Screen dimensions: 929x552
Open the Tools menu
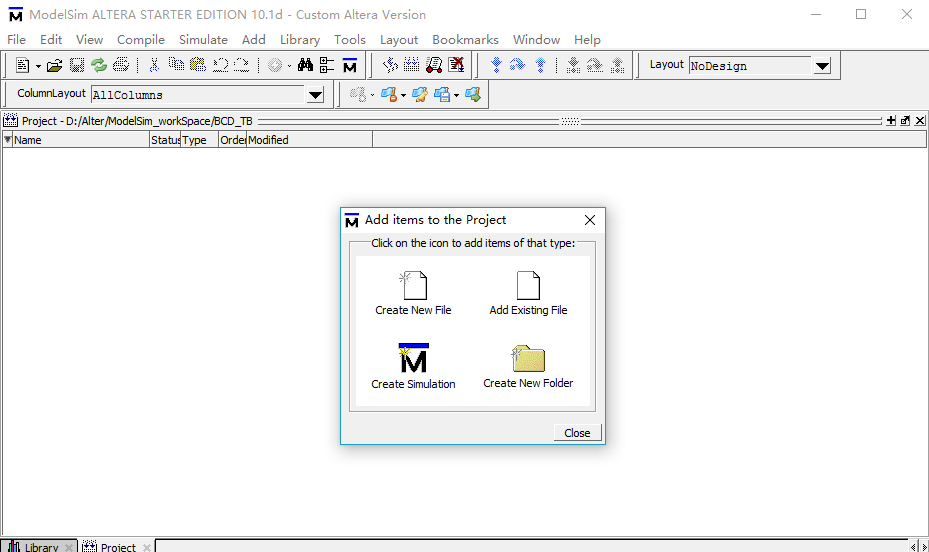pos(350,40)
